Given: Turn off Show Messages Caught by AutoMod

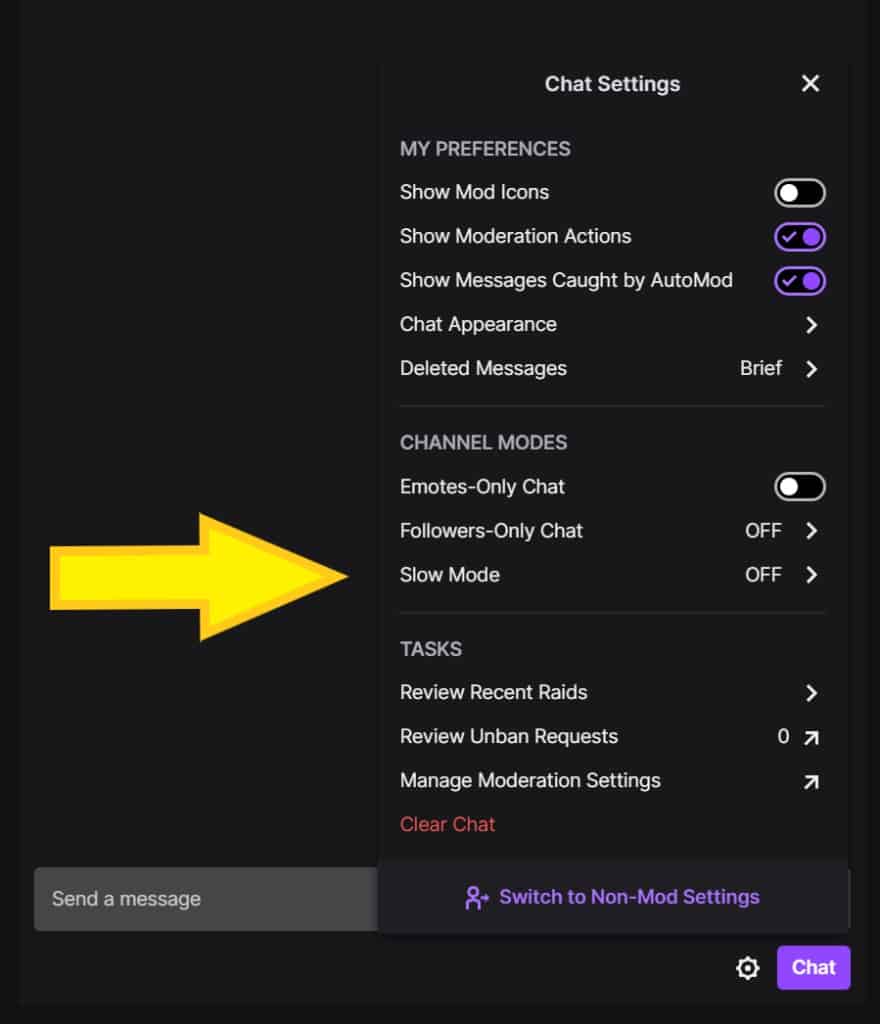Looking at the screenshot, I should tap(800, 281).
